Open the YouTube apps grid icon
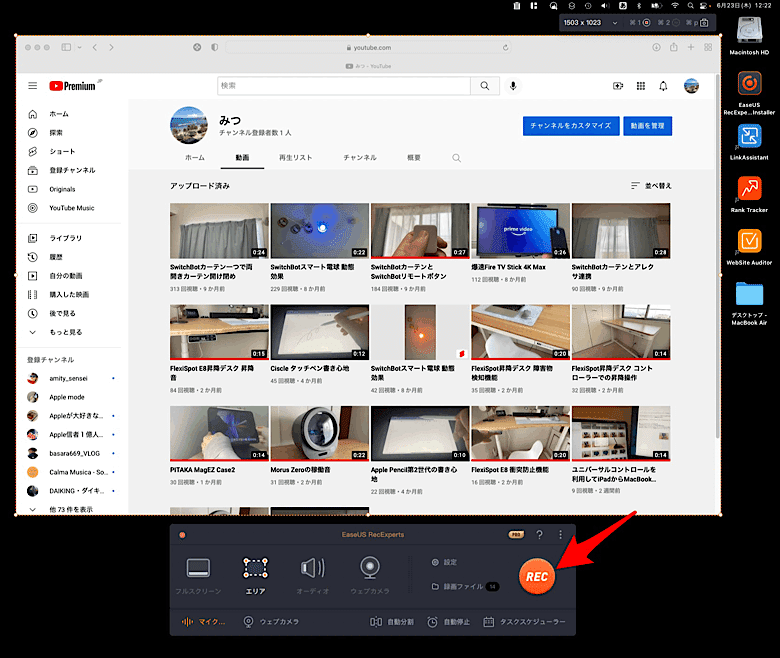 641,86
